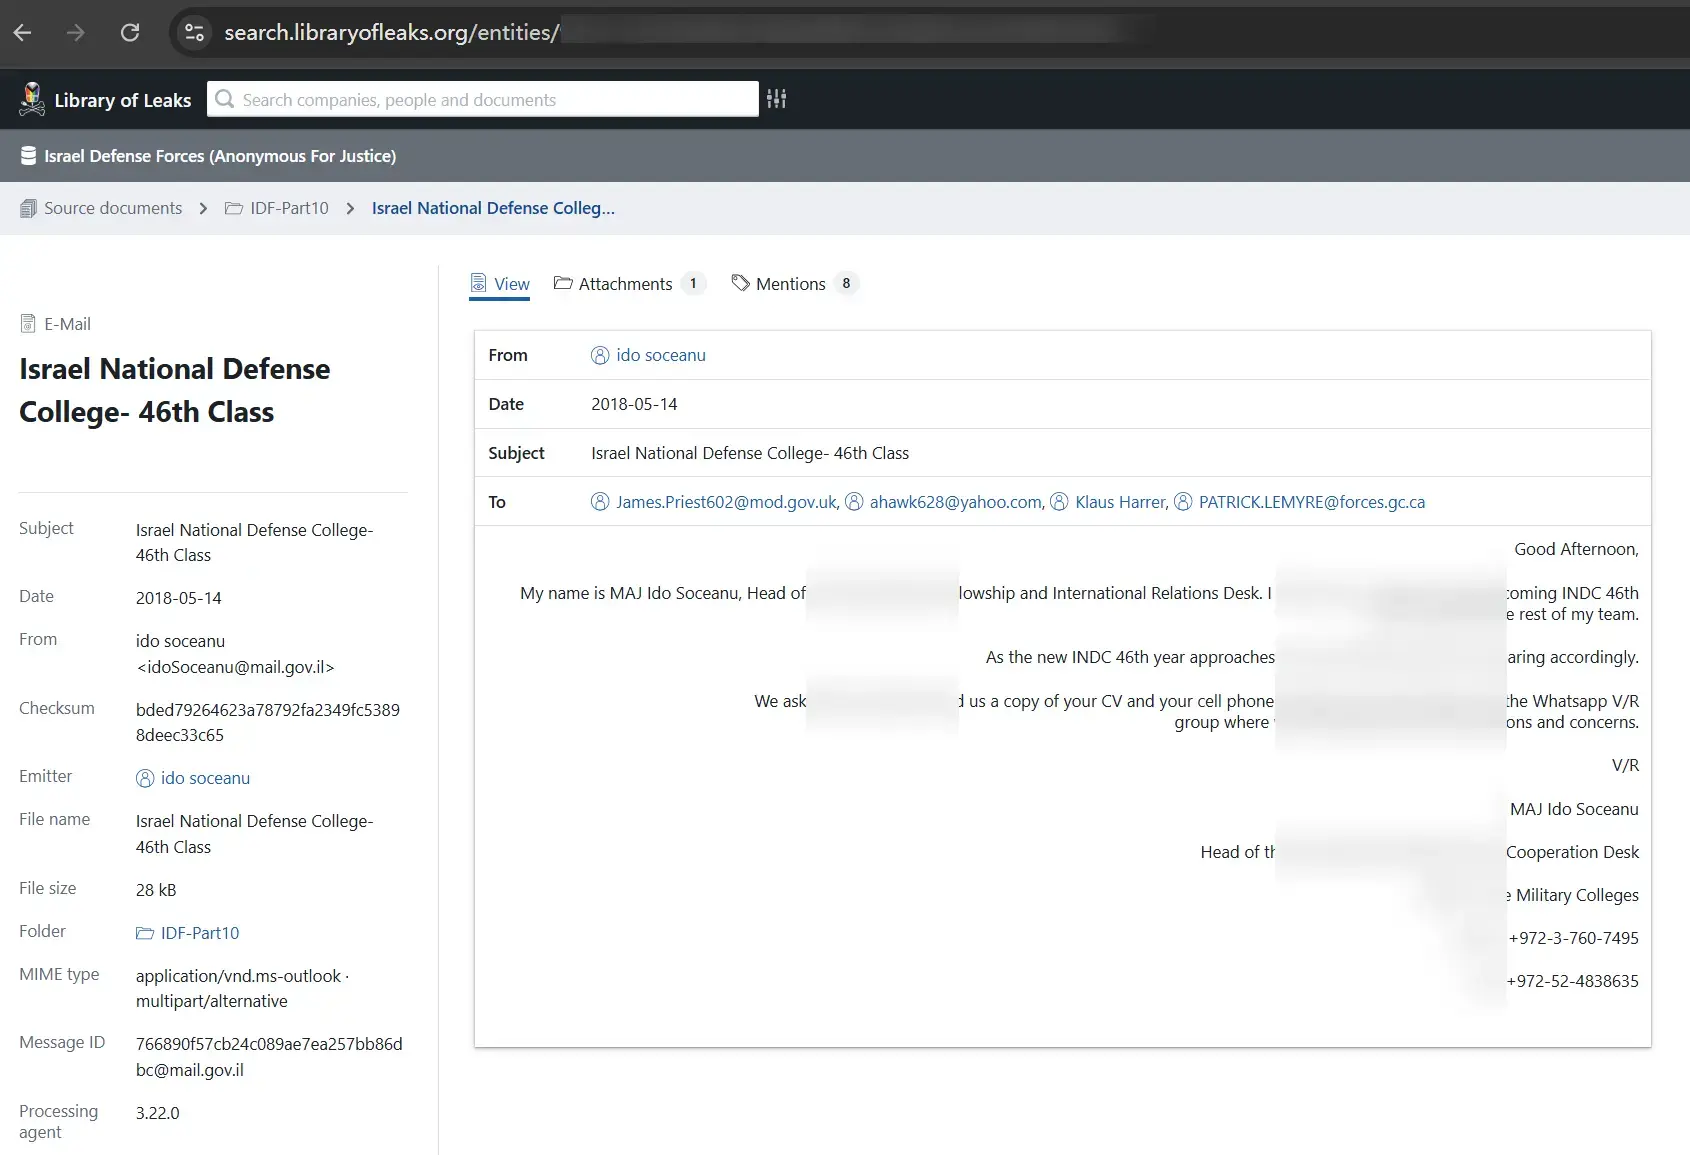Viewport: 1690px width, 1155px height.
Task: Select the MIME type application/vnd.ms-outlook value
Action: point(243,988)
